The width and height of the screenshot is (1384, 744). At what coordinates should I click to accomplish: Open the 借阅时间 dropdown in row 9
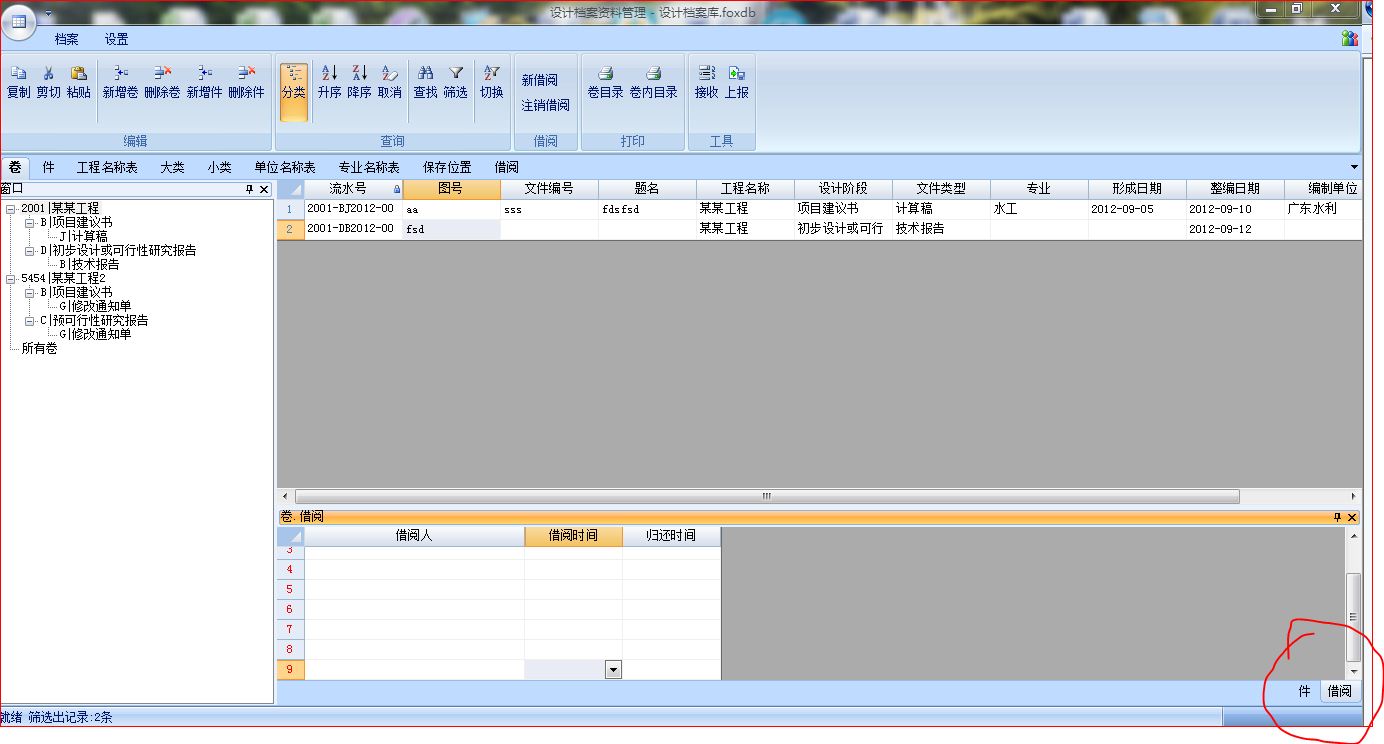tap(613, 670)
